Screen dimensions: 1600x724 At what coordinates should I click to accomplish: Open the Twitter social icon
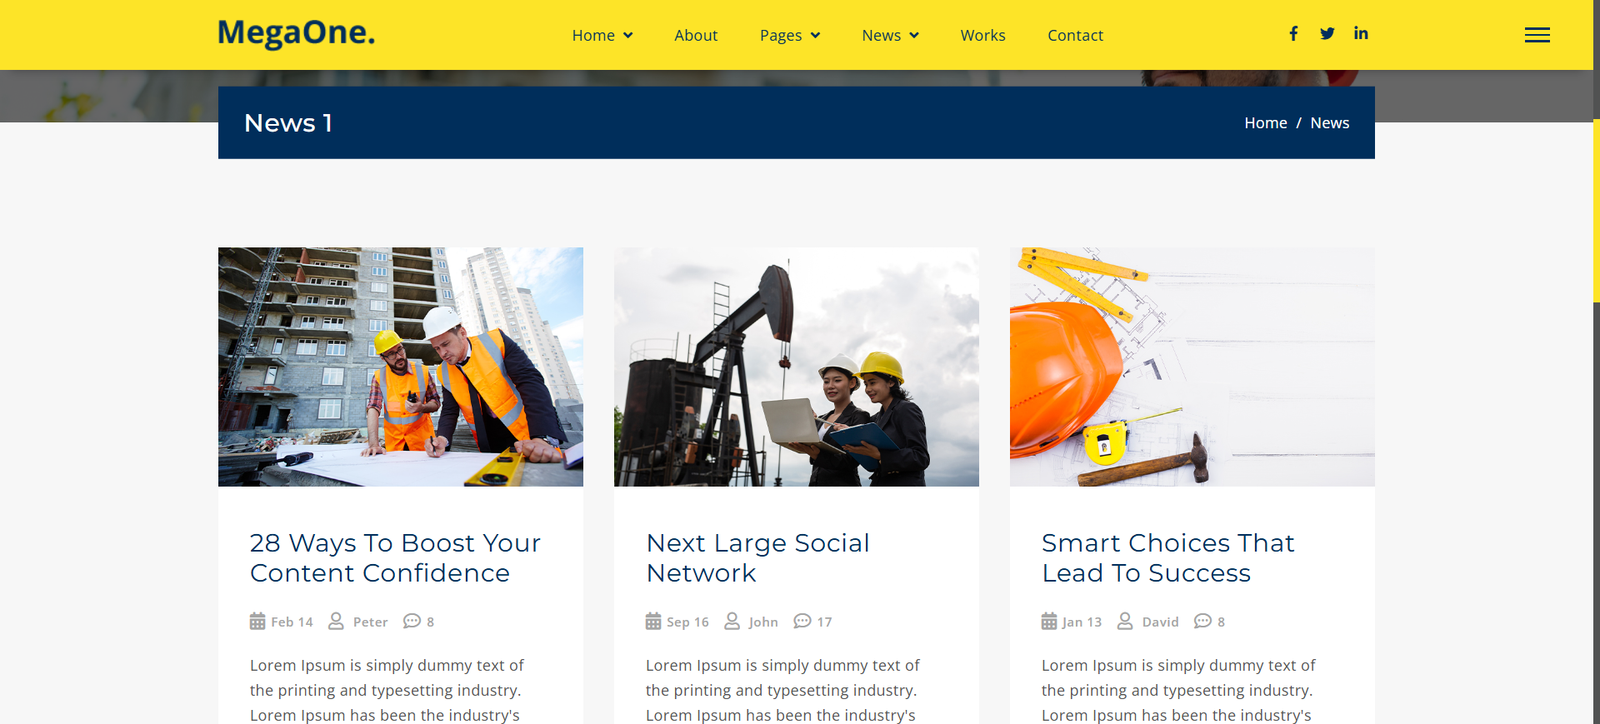pyautogui.click(x=1327, y=34)
